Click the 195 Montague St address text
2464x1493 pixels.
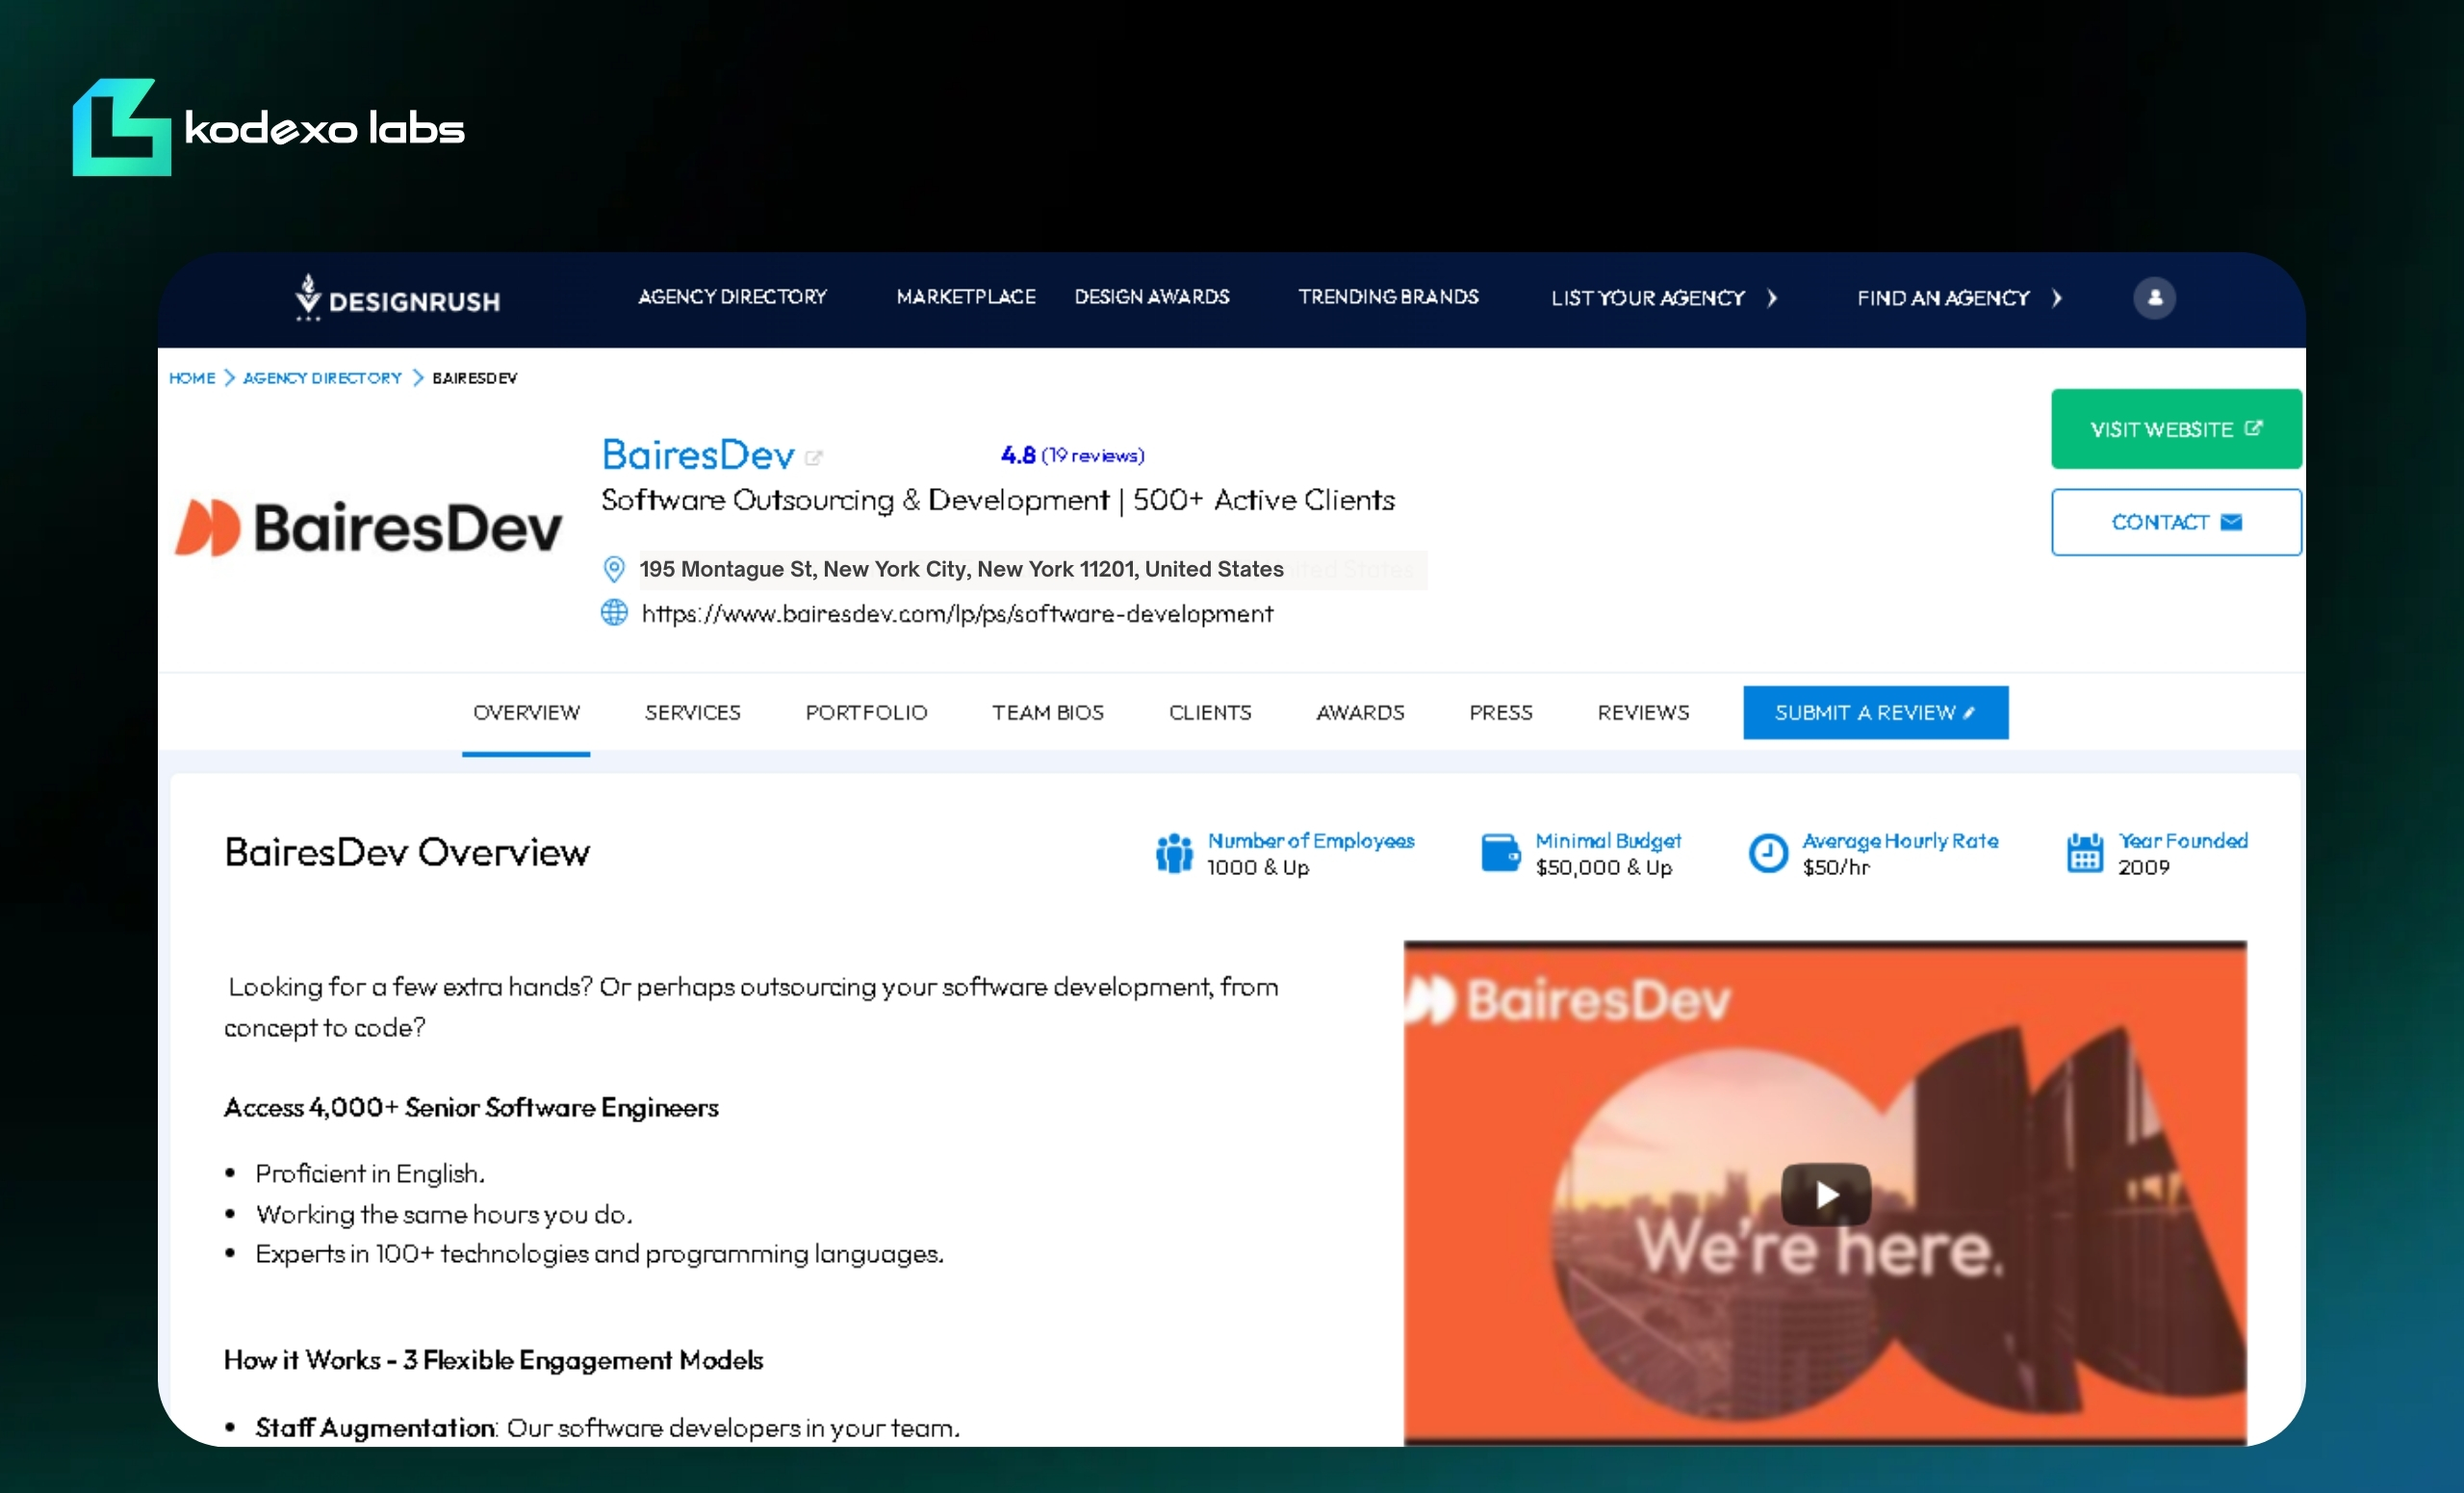[961, 569]
